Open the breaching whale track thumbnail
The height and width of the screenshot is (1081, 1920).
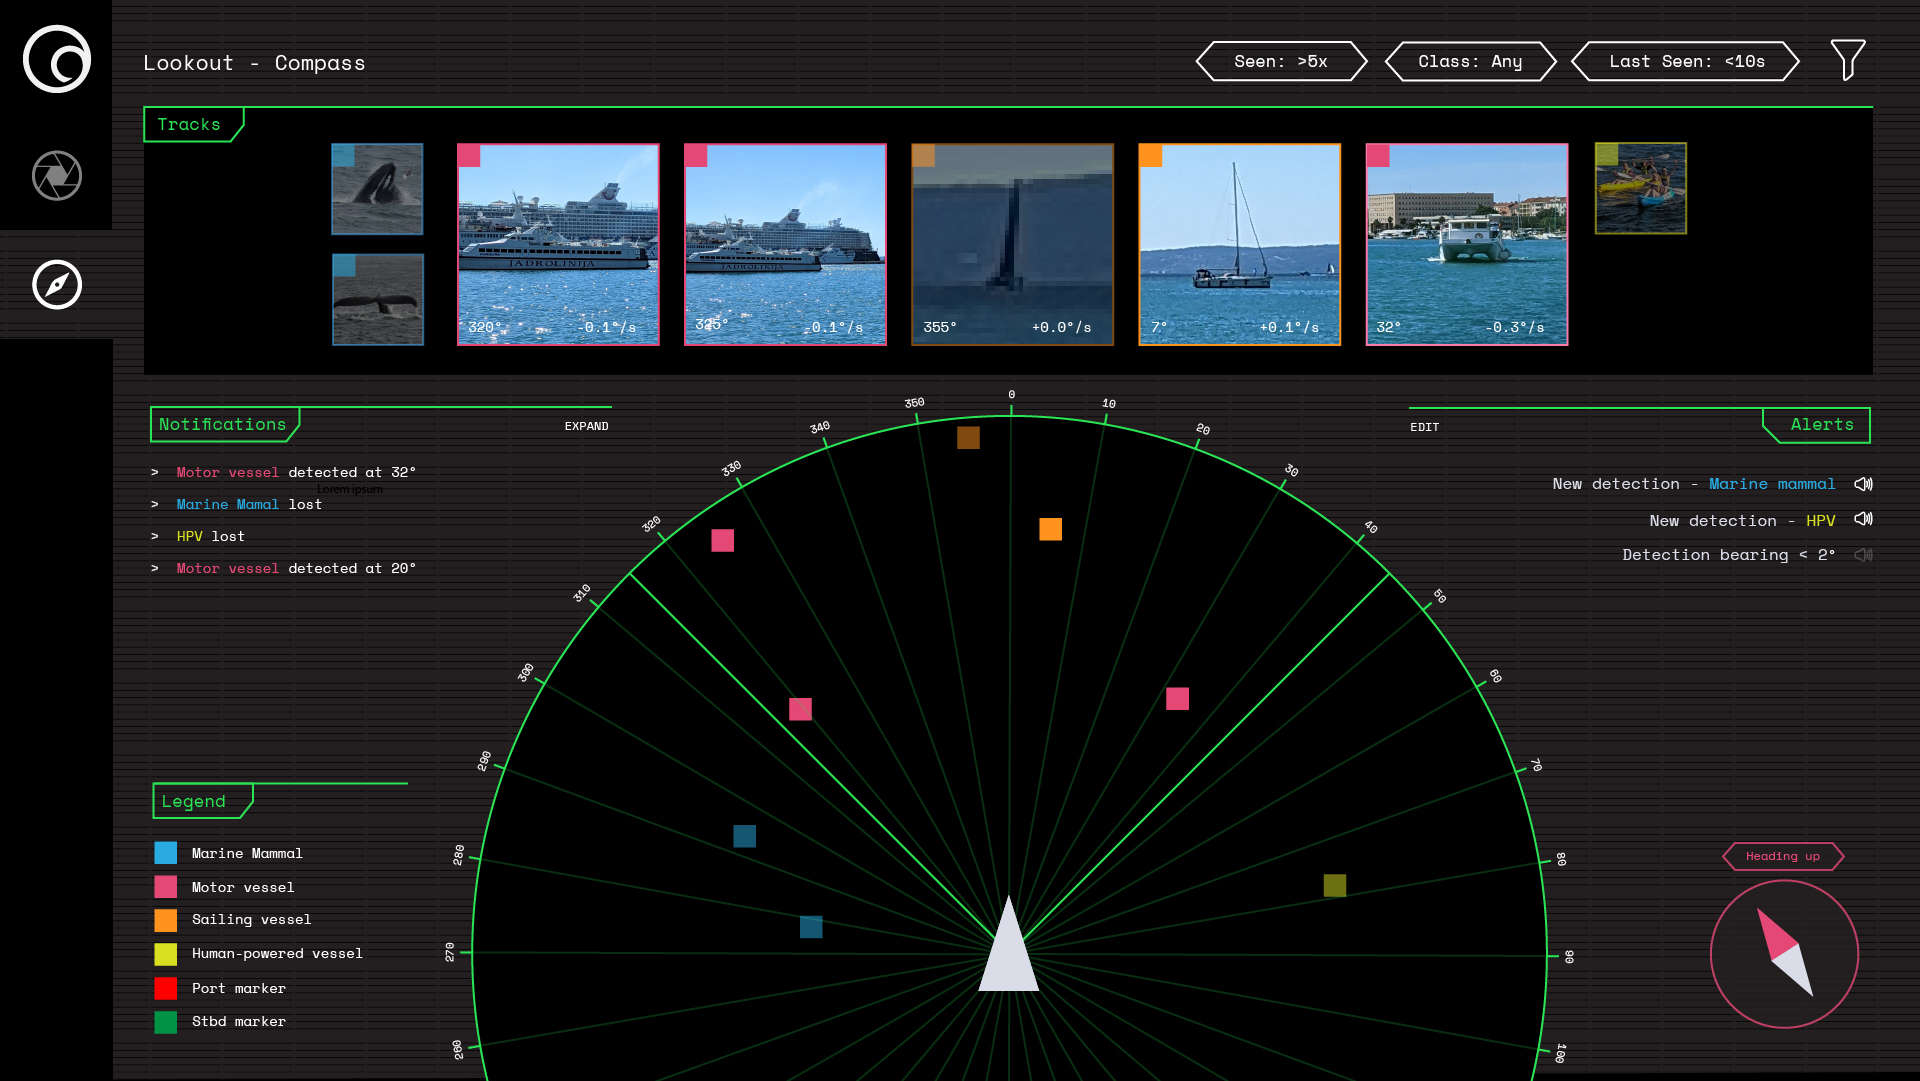click(x=377, y=189)
